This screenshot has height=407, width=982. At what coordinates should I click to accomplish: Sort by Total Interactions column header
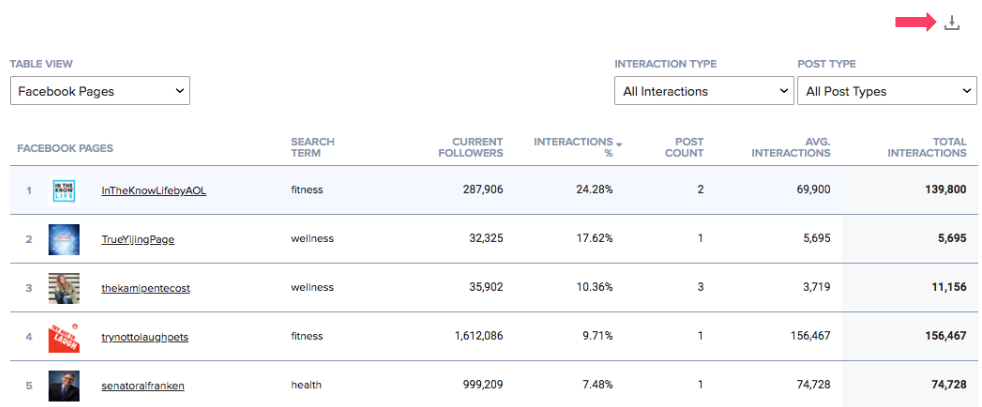(x=926, y=147)
